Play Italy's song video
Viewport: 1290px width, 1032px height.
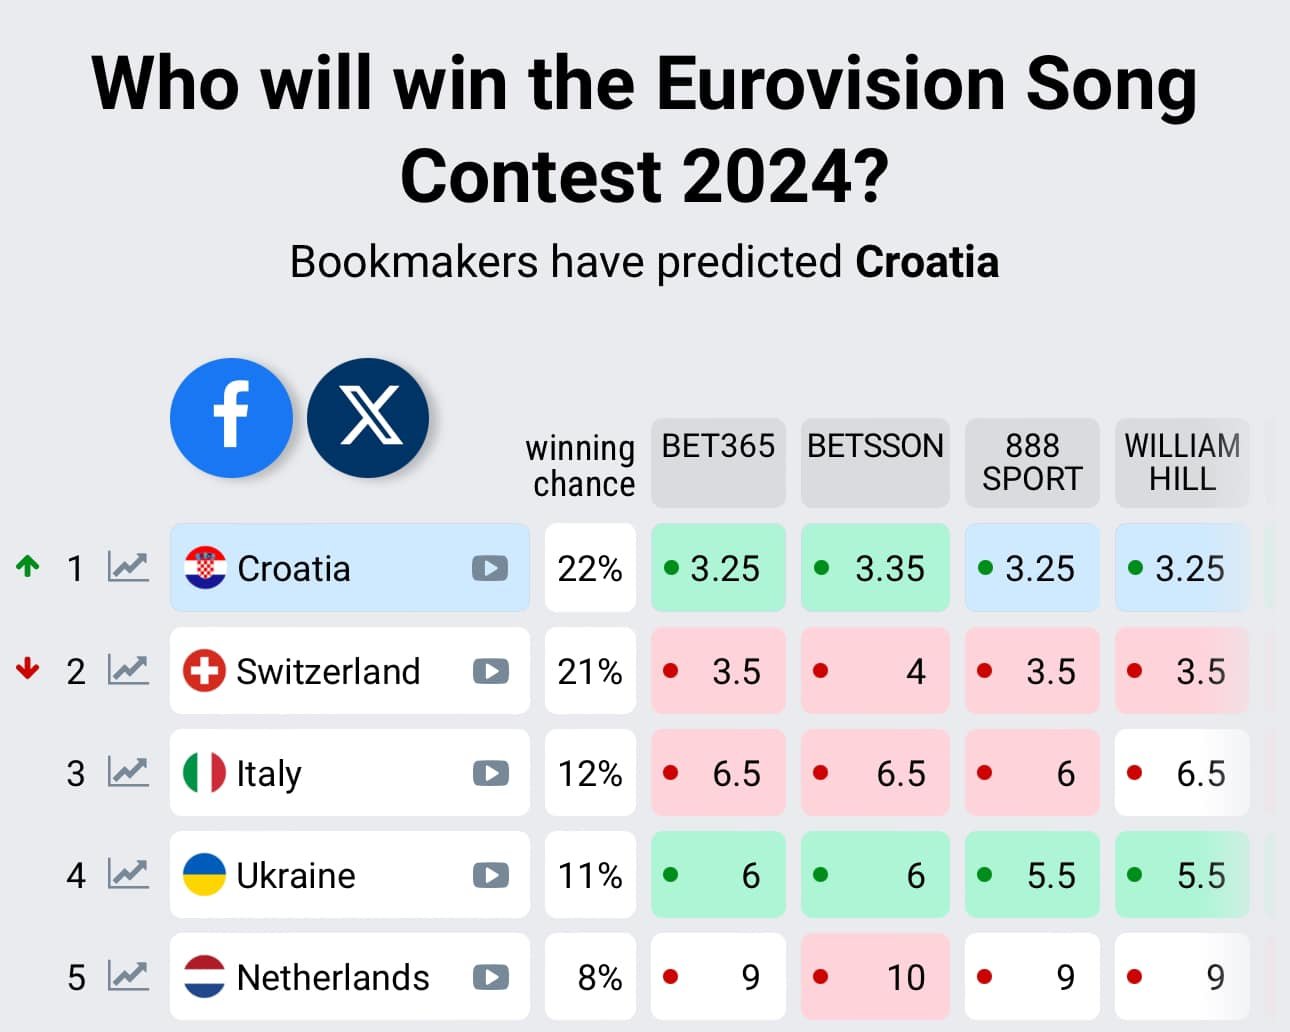[490, 773]
